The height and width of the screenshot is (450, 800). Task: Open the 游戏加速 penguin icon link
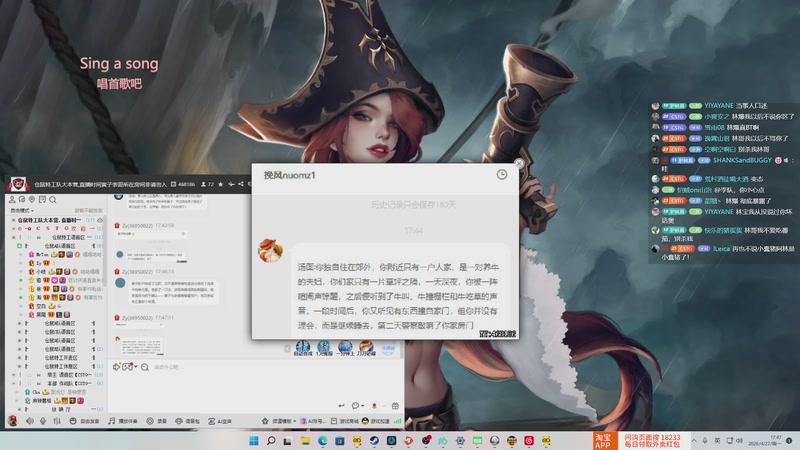tap(376, 421)
